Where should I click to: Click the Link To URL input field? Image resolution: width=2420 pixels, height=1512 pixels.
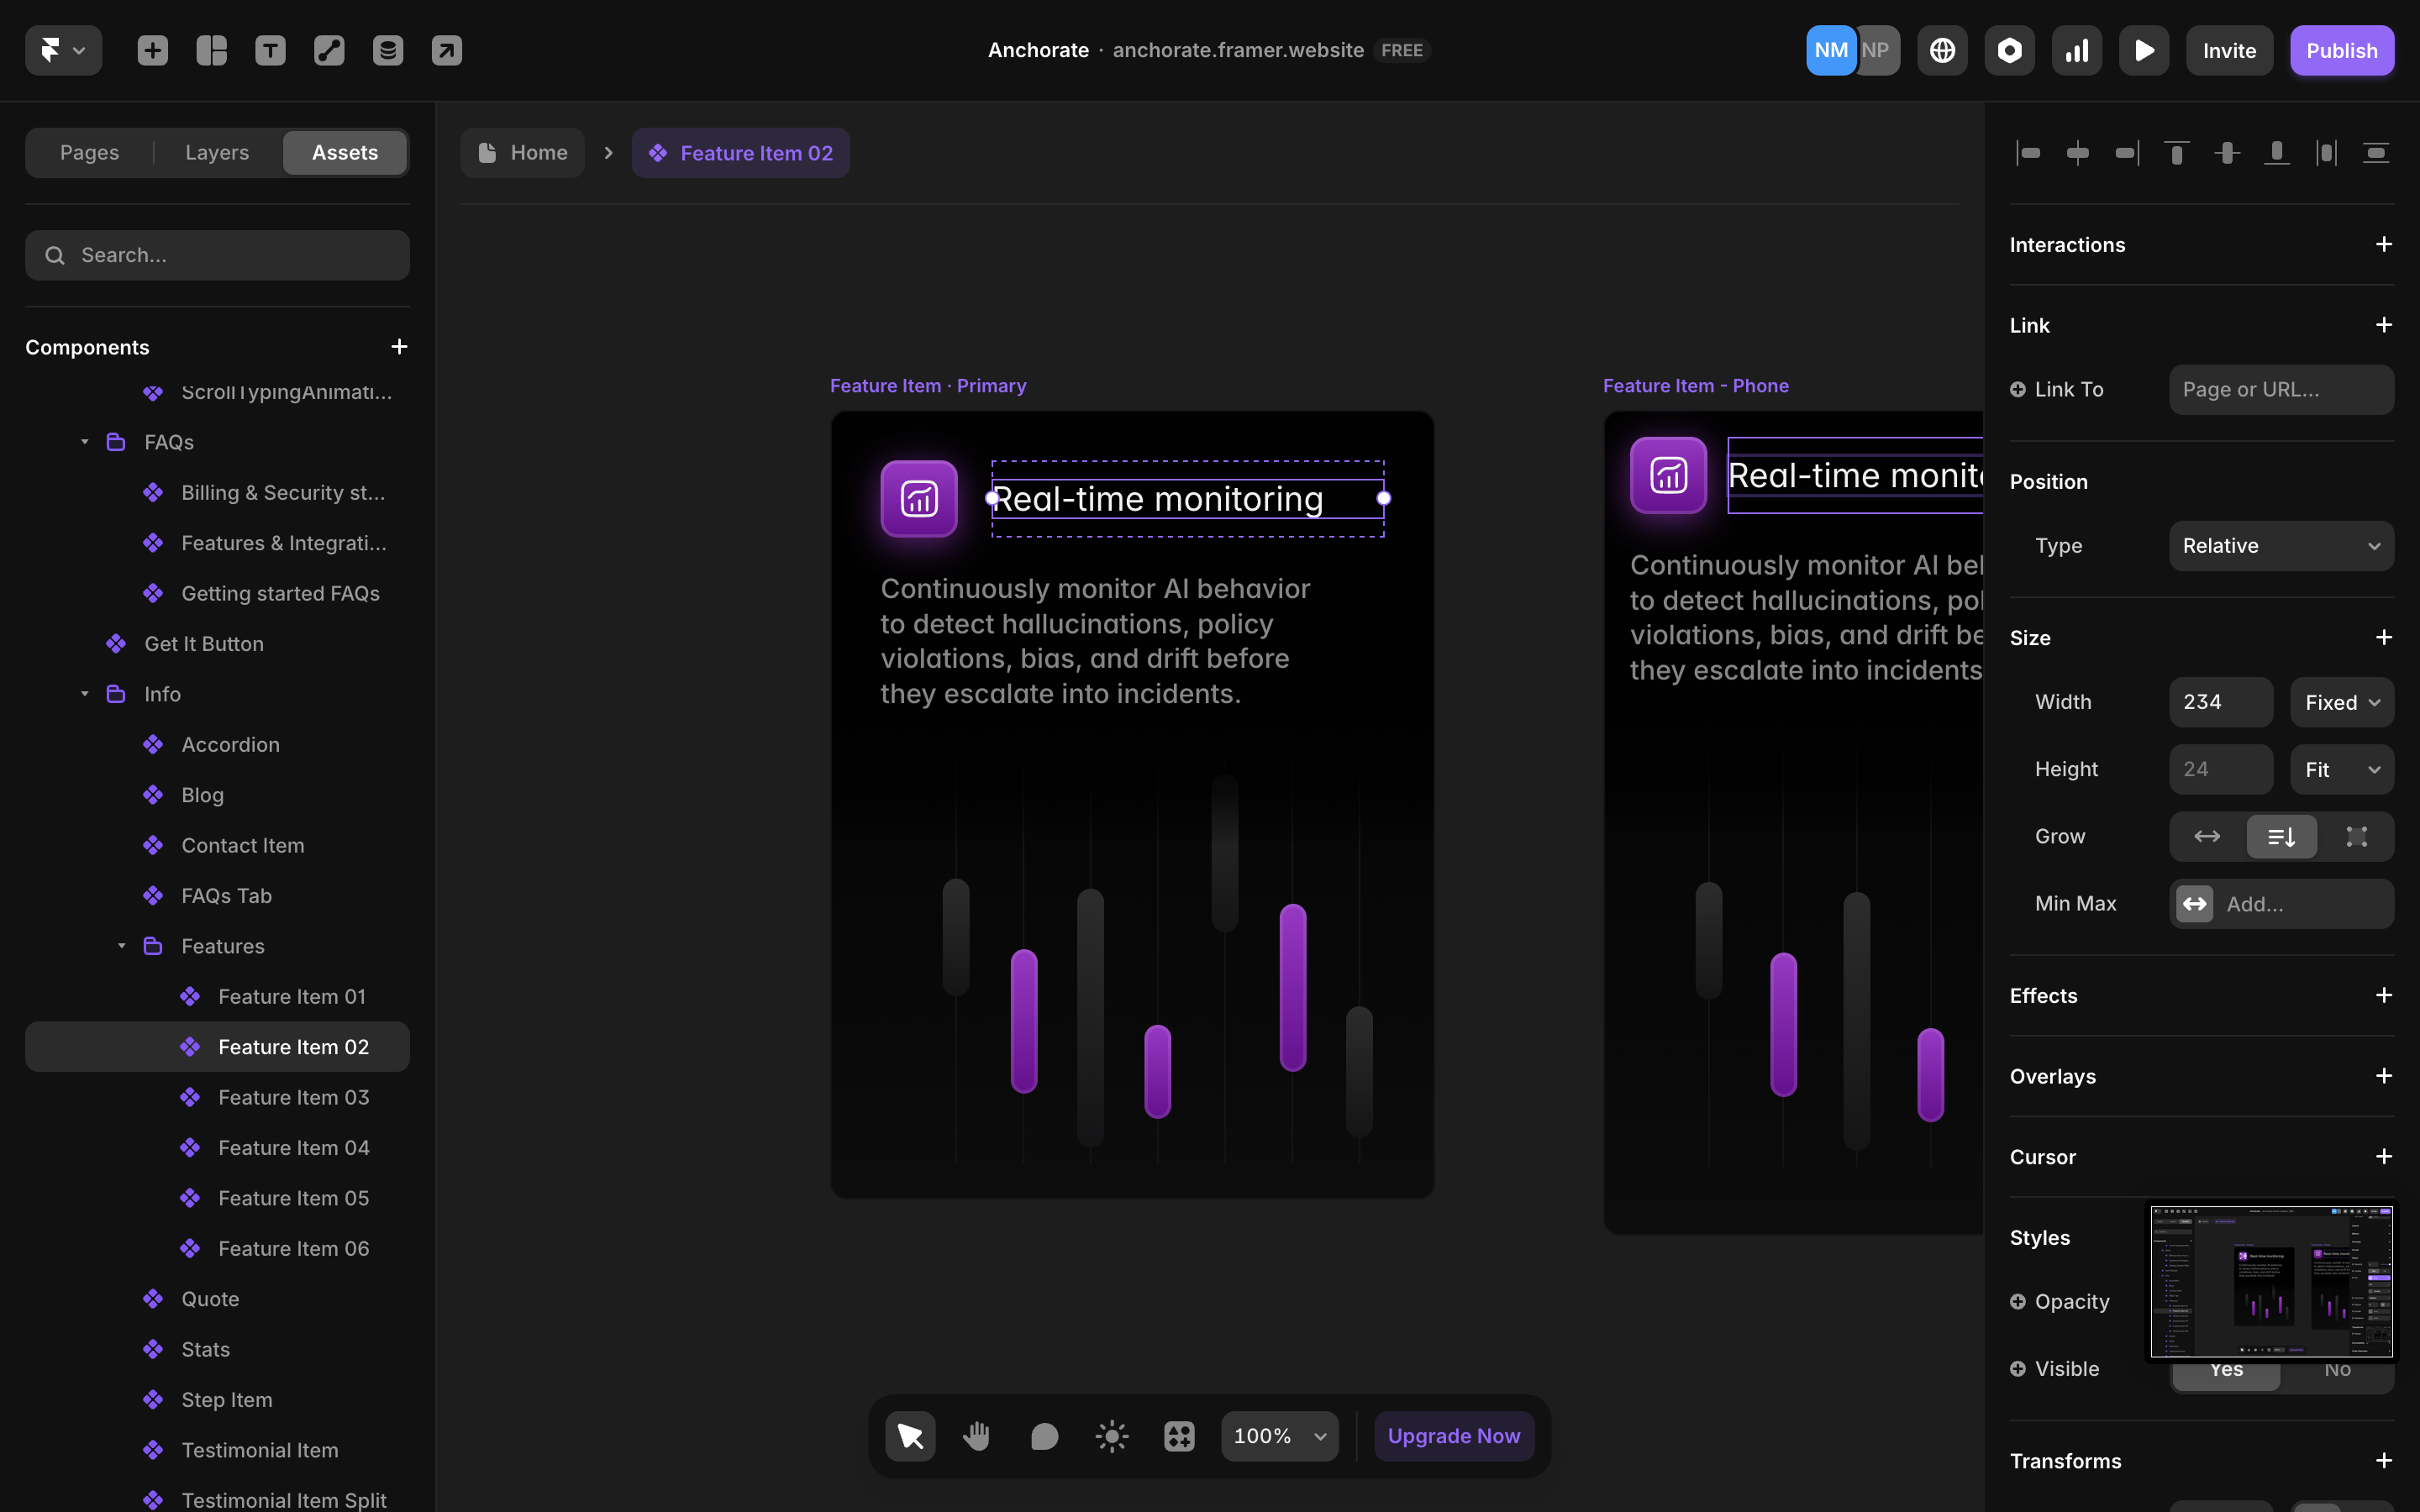(x=2280, y=390)
